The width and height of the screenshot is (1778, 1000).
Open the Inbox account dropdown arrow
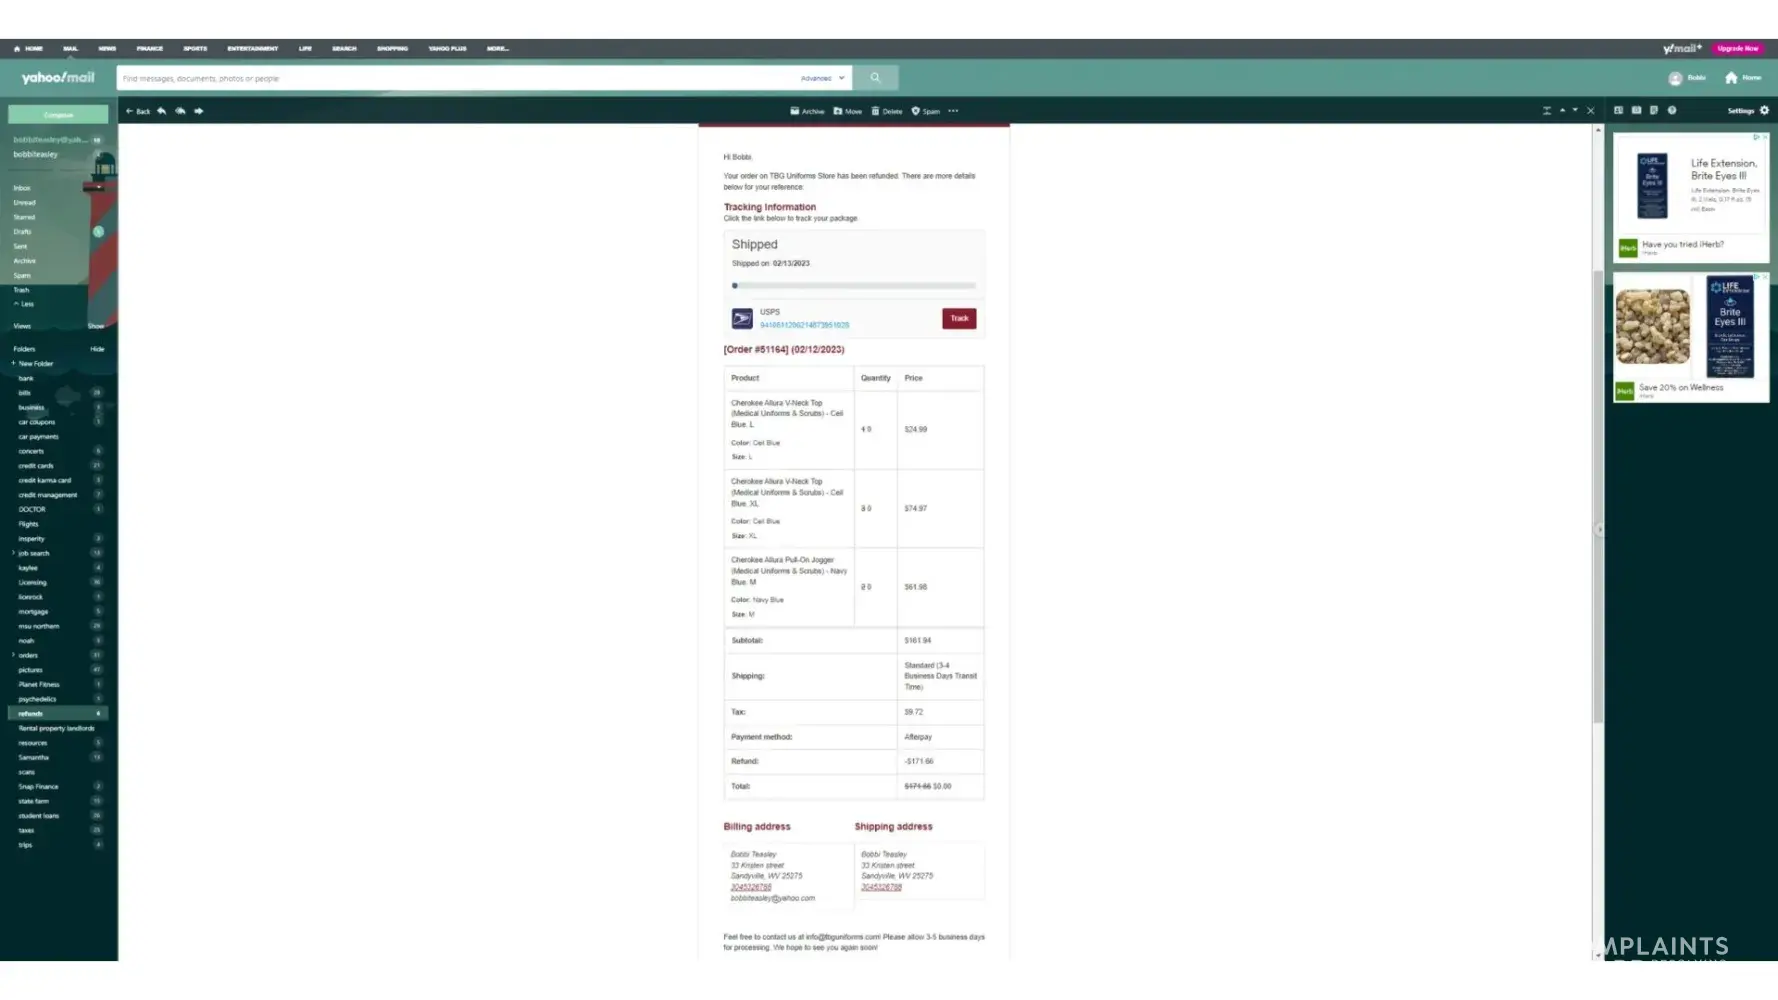click(x=98, y=188)
